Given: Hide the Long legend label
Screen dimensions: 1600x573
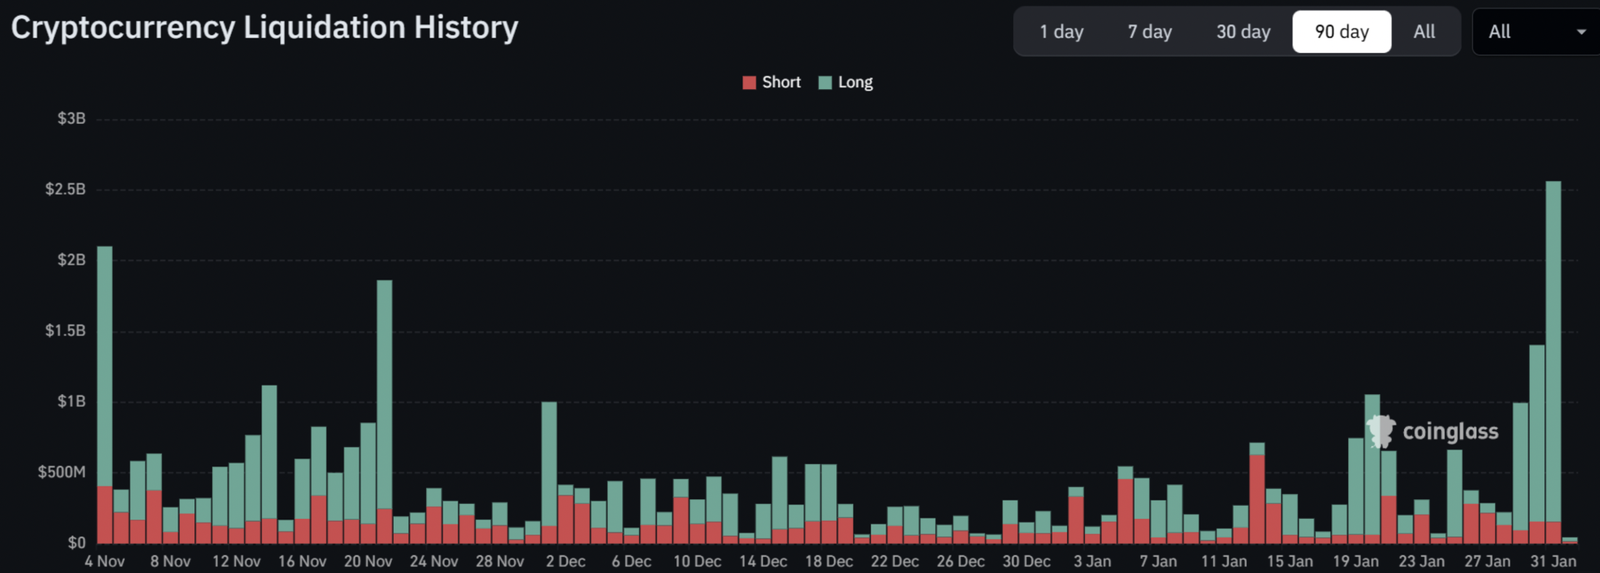Looking at the screenshot, I should [855, 83].
